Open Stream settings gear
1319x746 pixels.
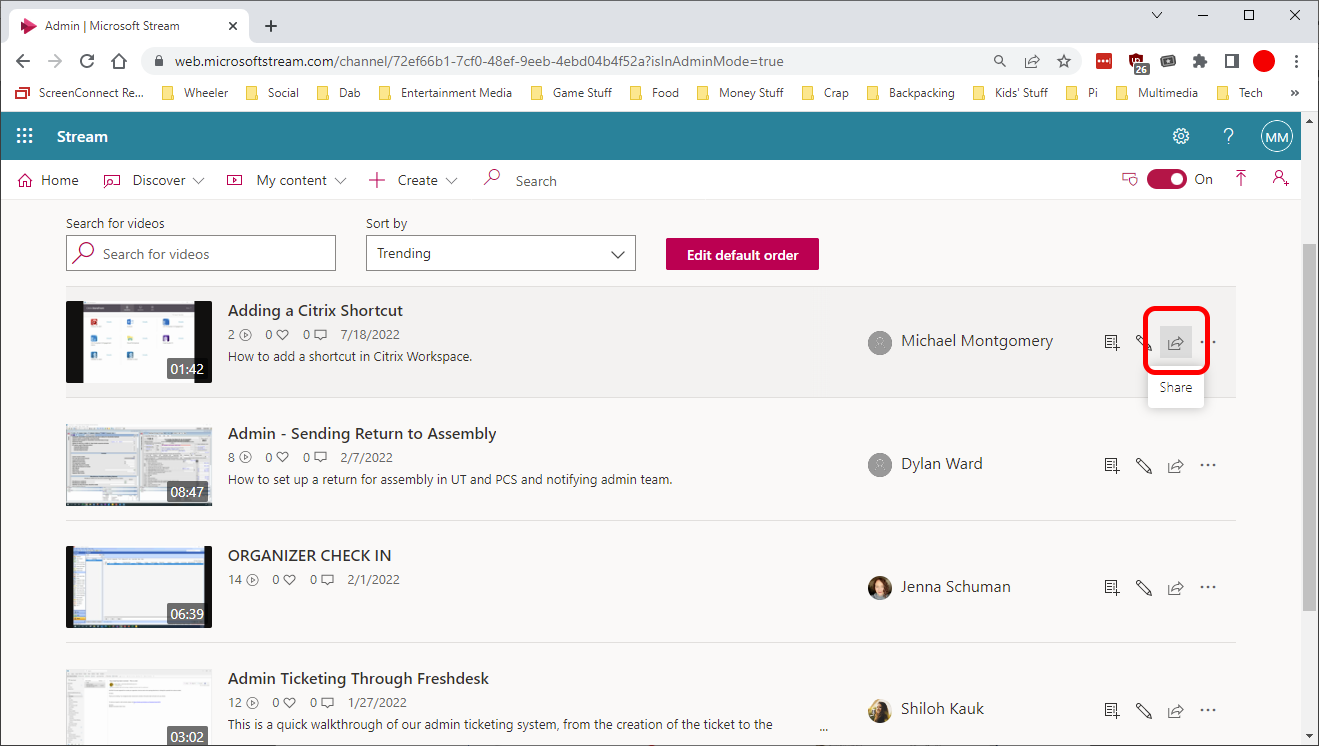(x=1181, y=137)
